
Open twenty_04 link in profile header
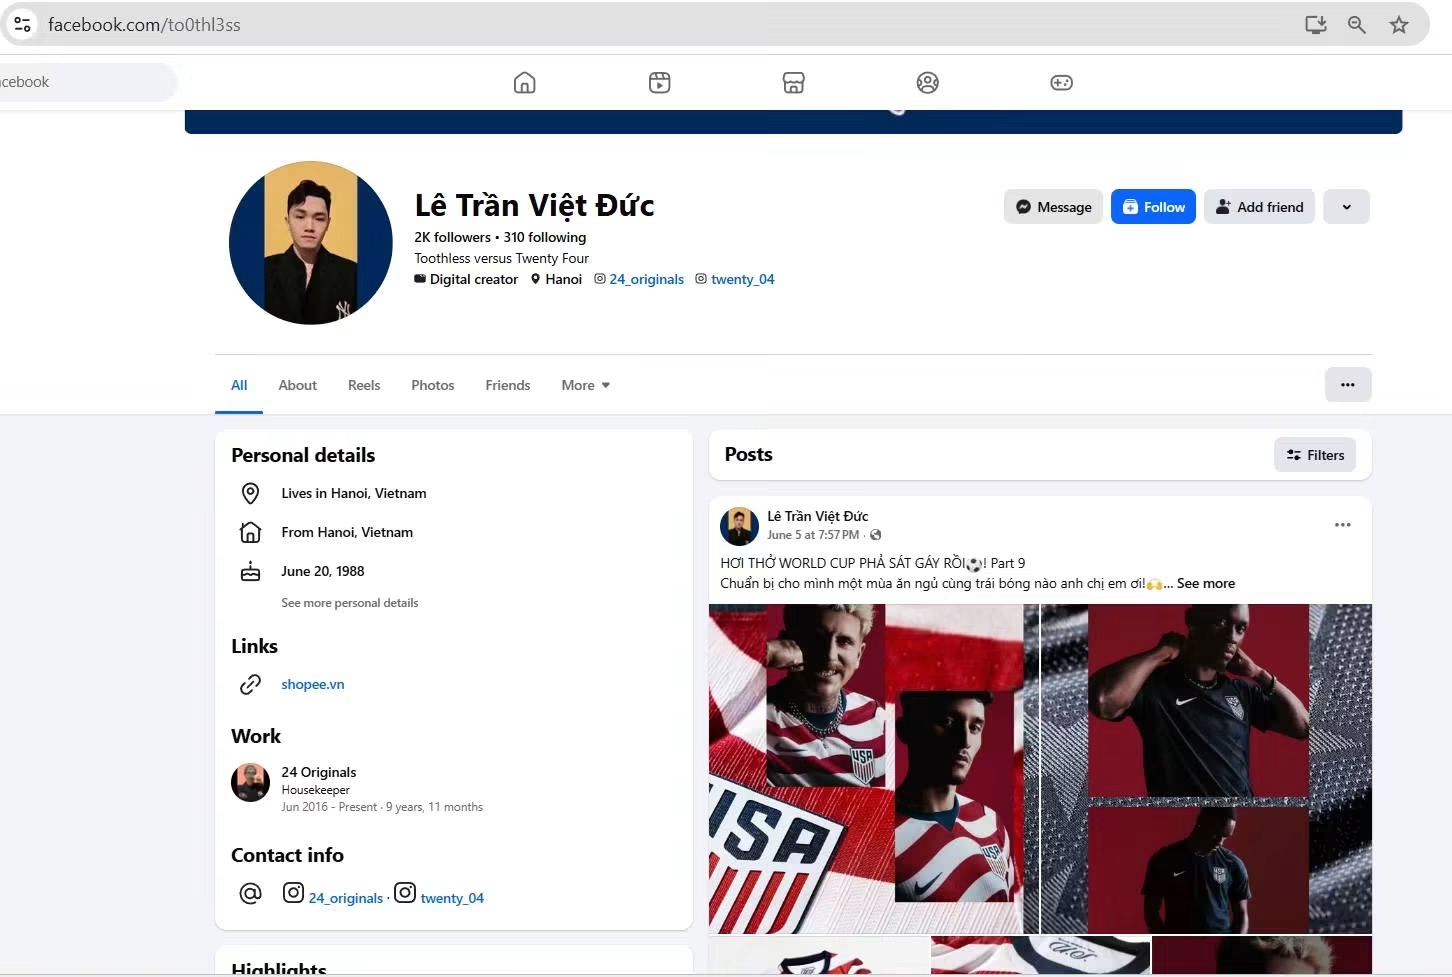click(x=743, y=280)
